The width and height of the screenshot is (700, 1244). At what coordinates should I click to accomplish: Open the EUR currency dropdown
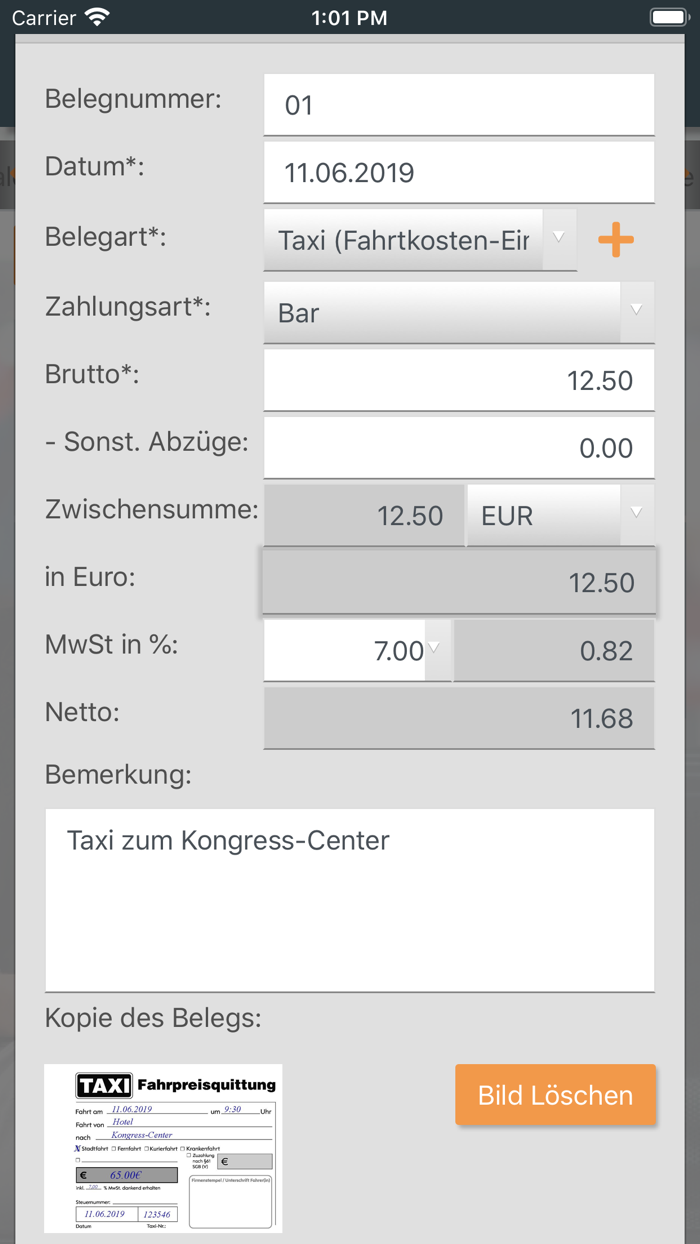[560, 515]
